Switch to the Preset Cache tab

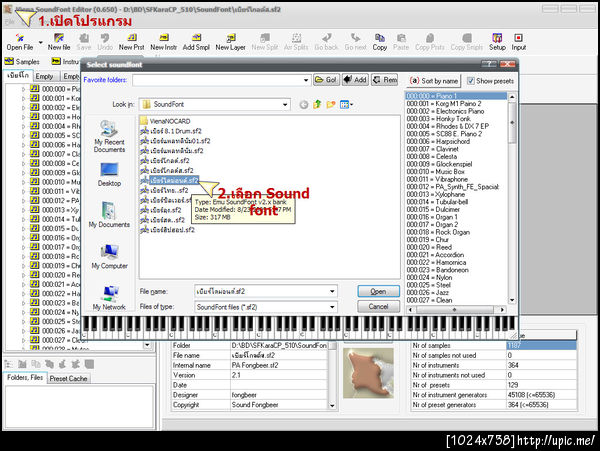click(x=68, y=378)
